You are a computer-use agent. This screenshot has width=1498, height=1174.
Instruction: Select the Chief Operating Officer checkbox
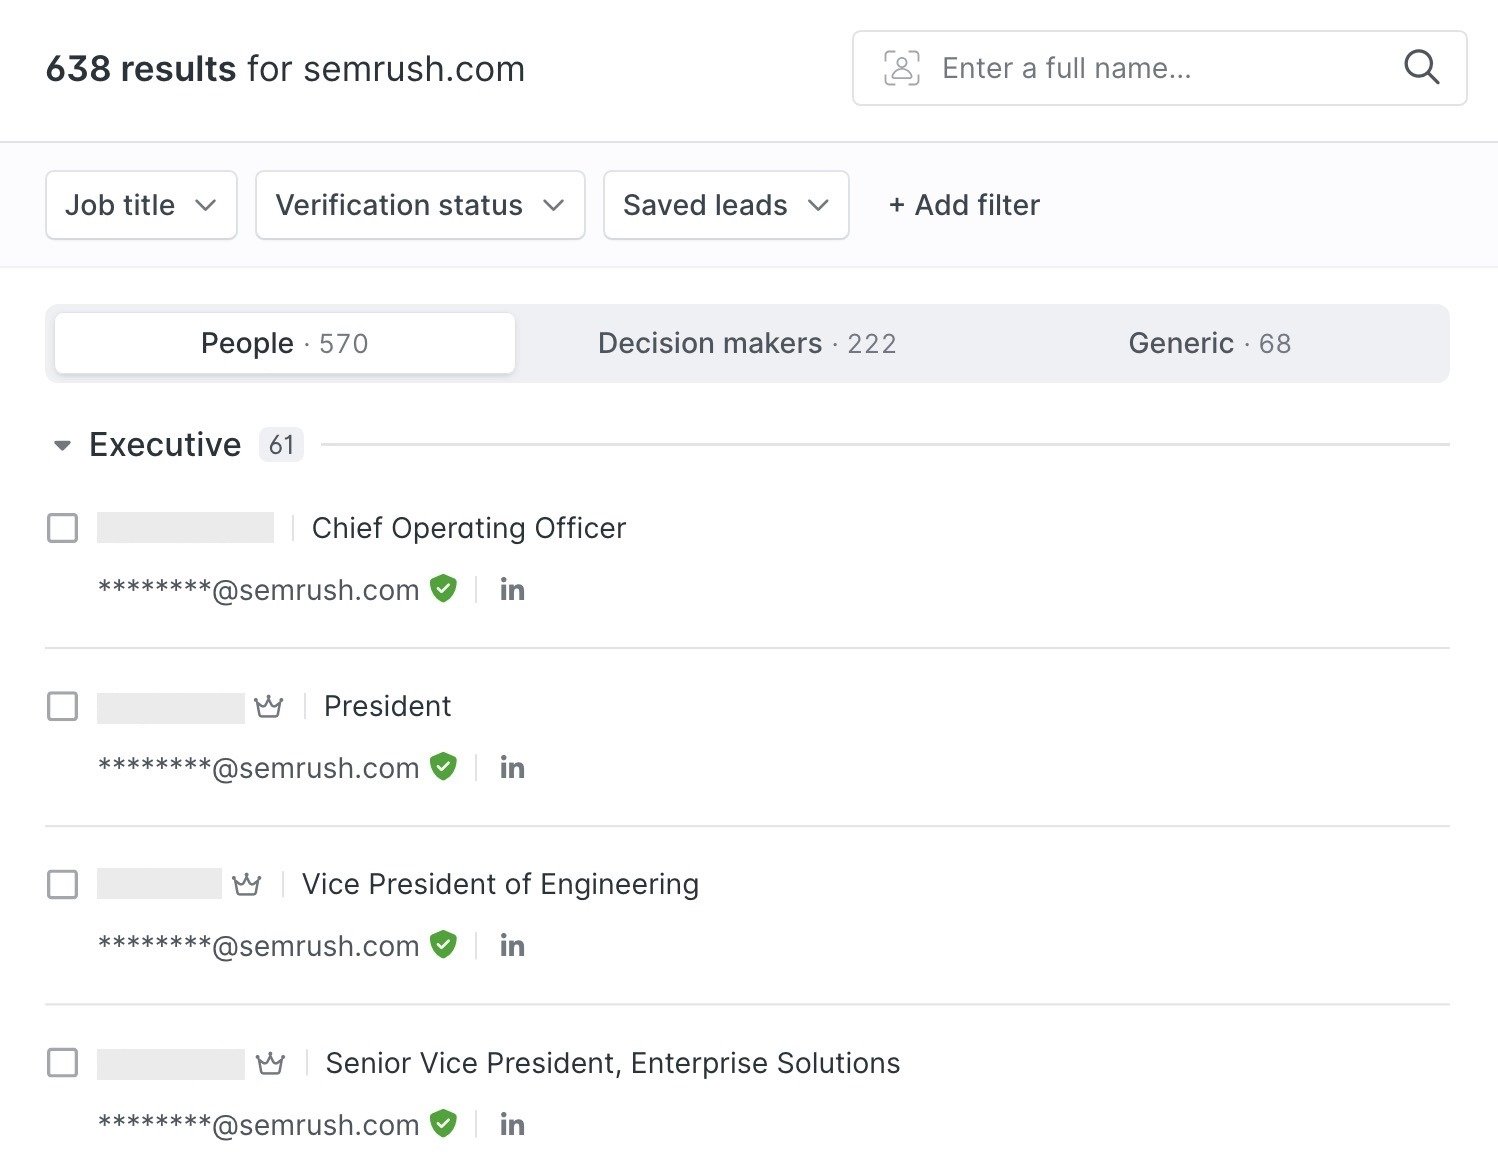coord(63,528)
